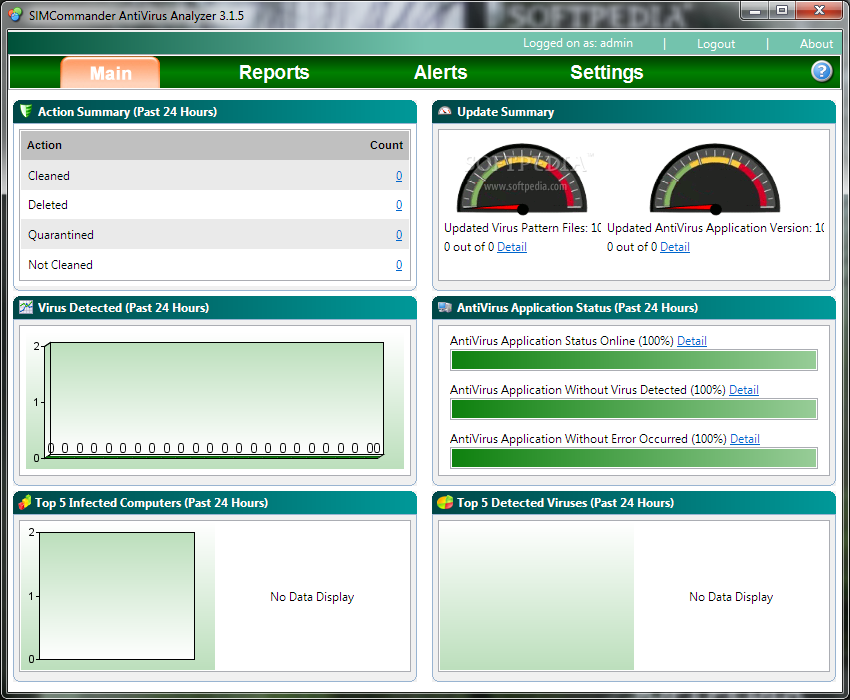This screenshot has width=850, height=700.
Task: Open the About link
Action: pyautogui.click(x=816, y=44)
